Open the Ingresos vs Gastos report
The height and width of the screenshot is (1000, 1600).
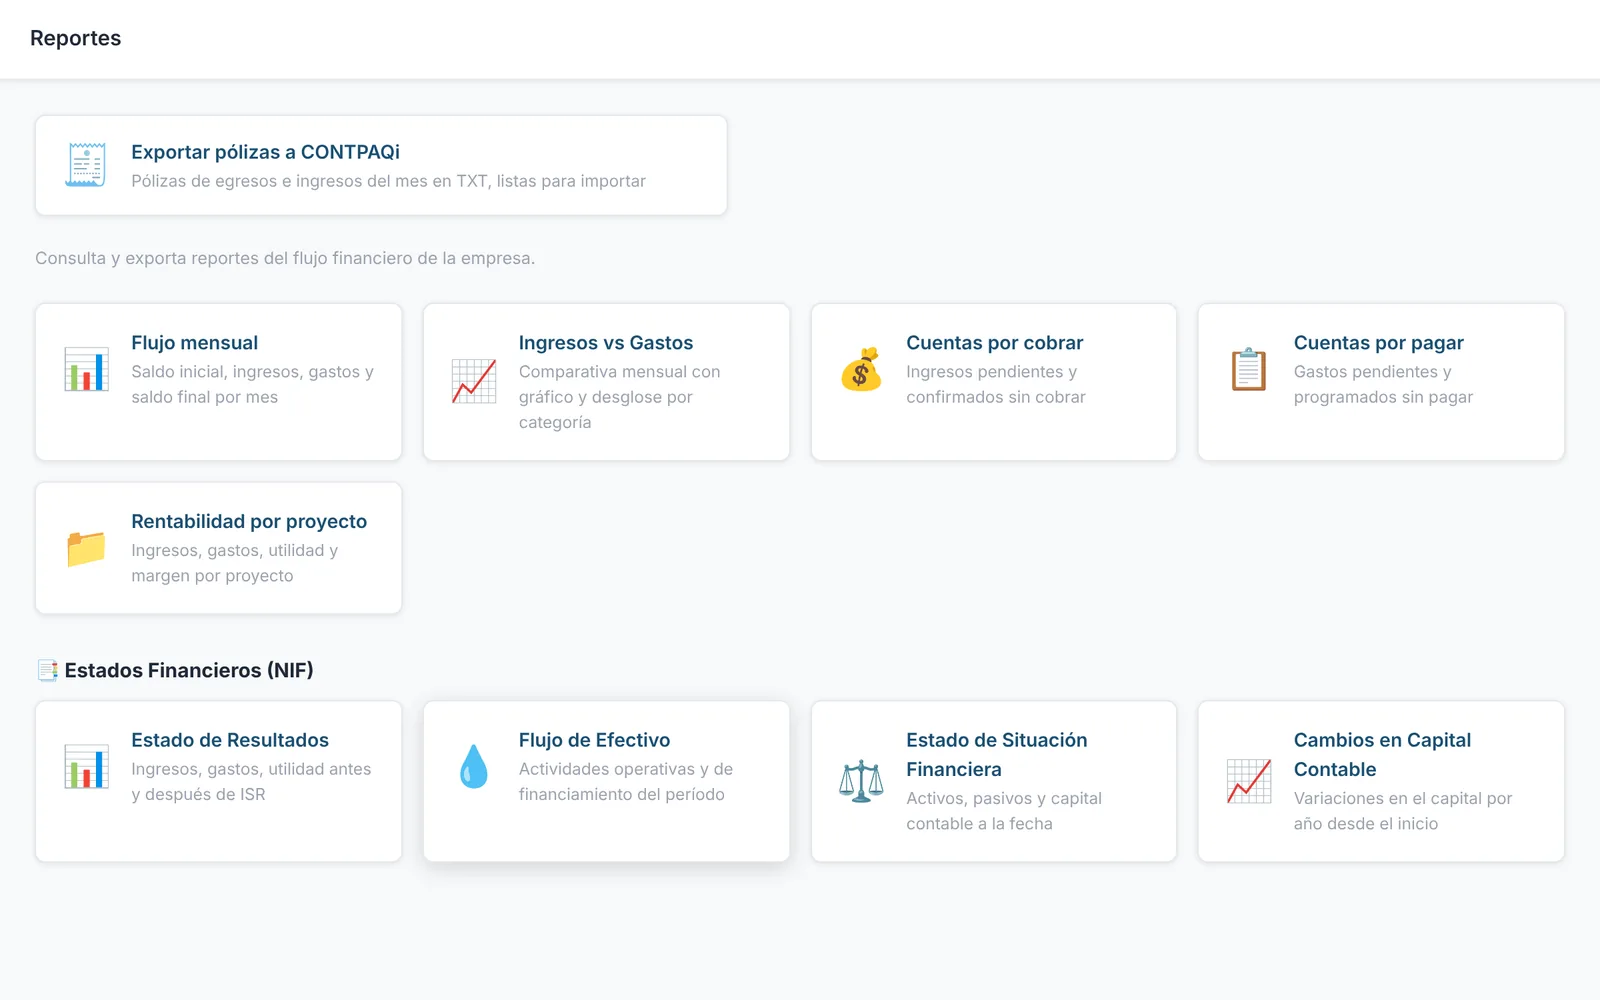[x=606, y=382]
